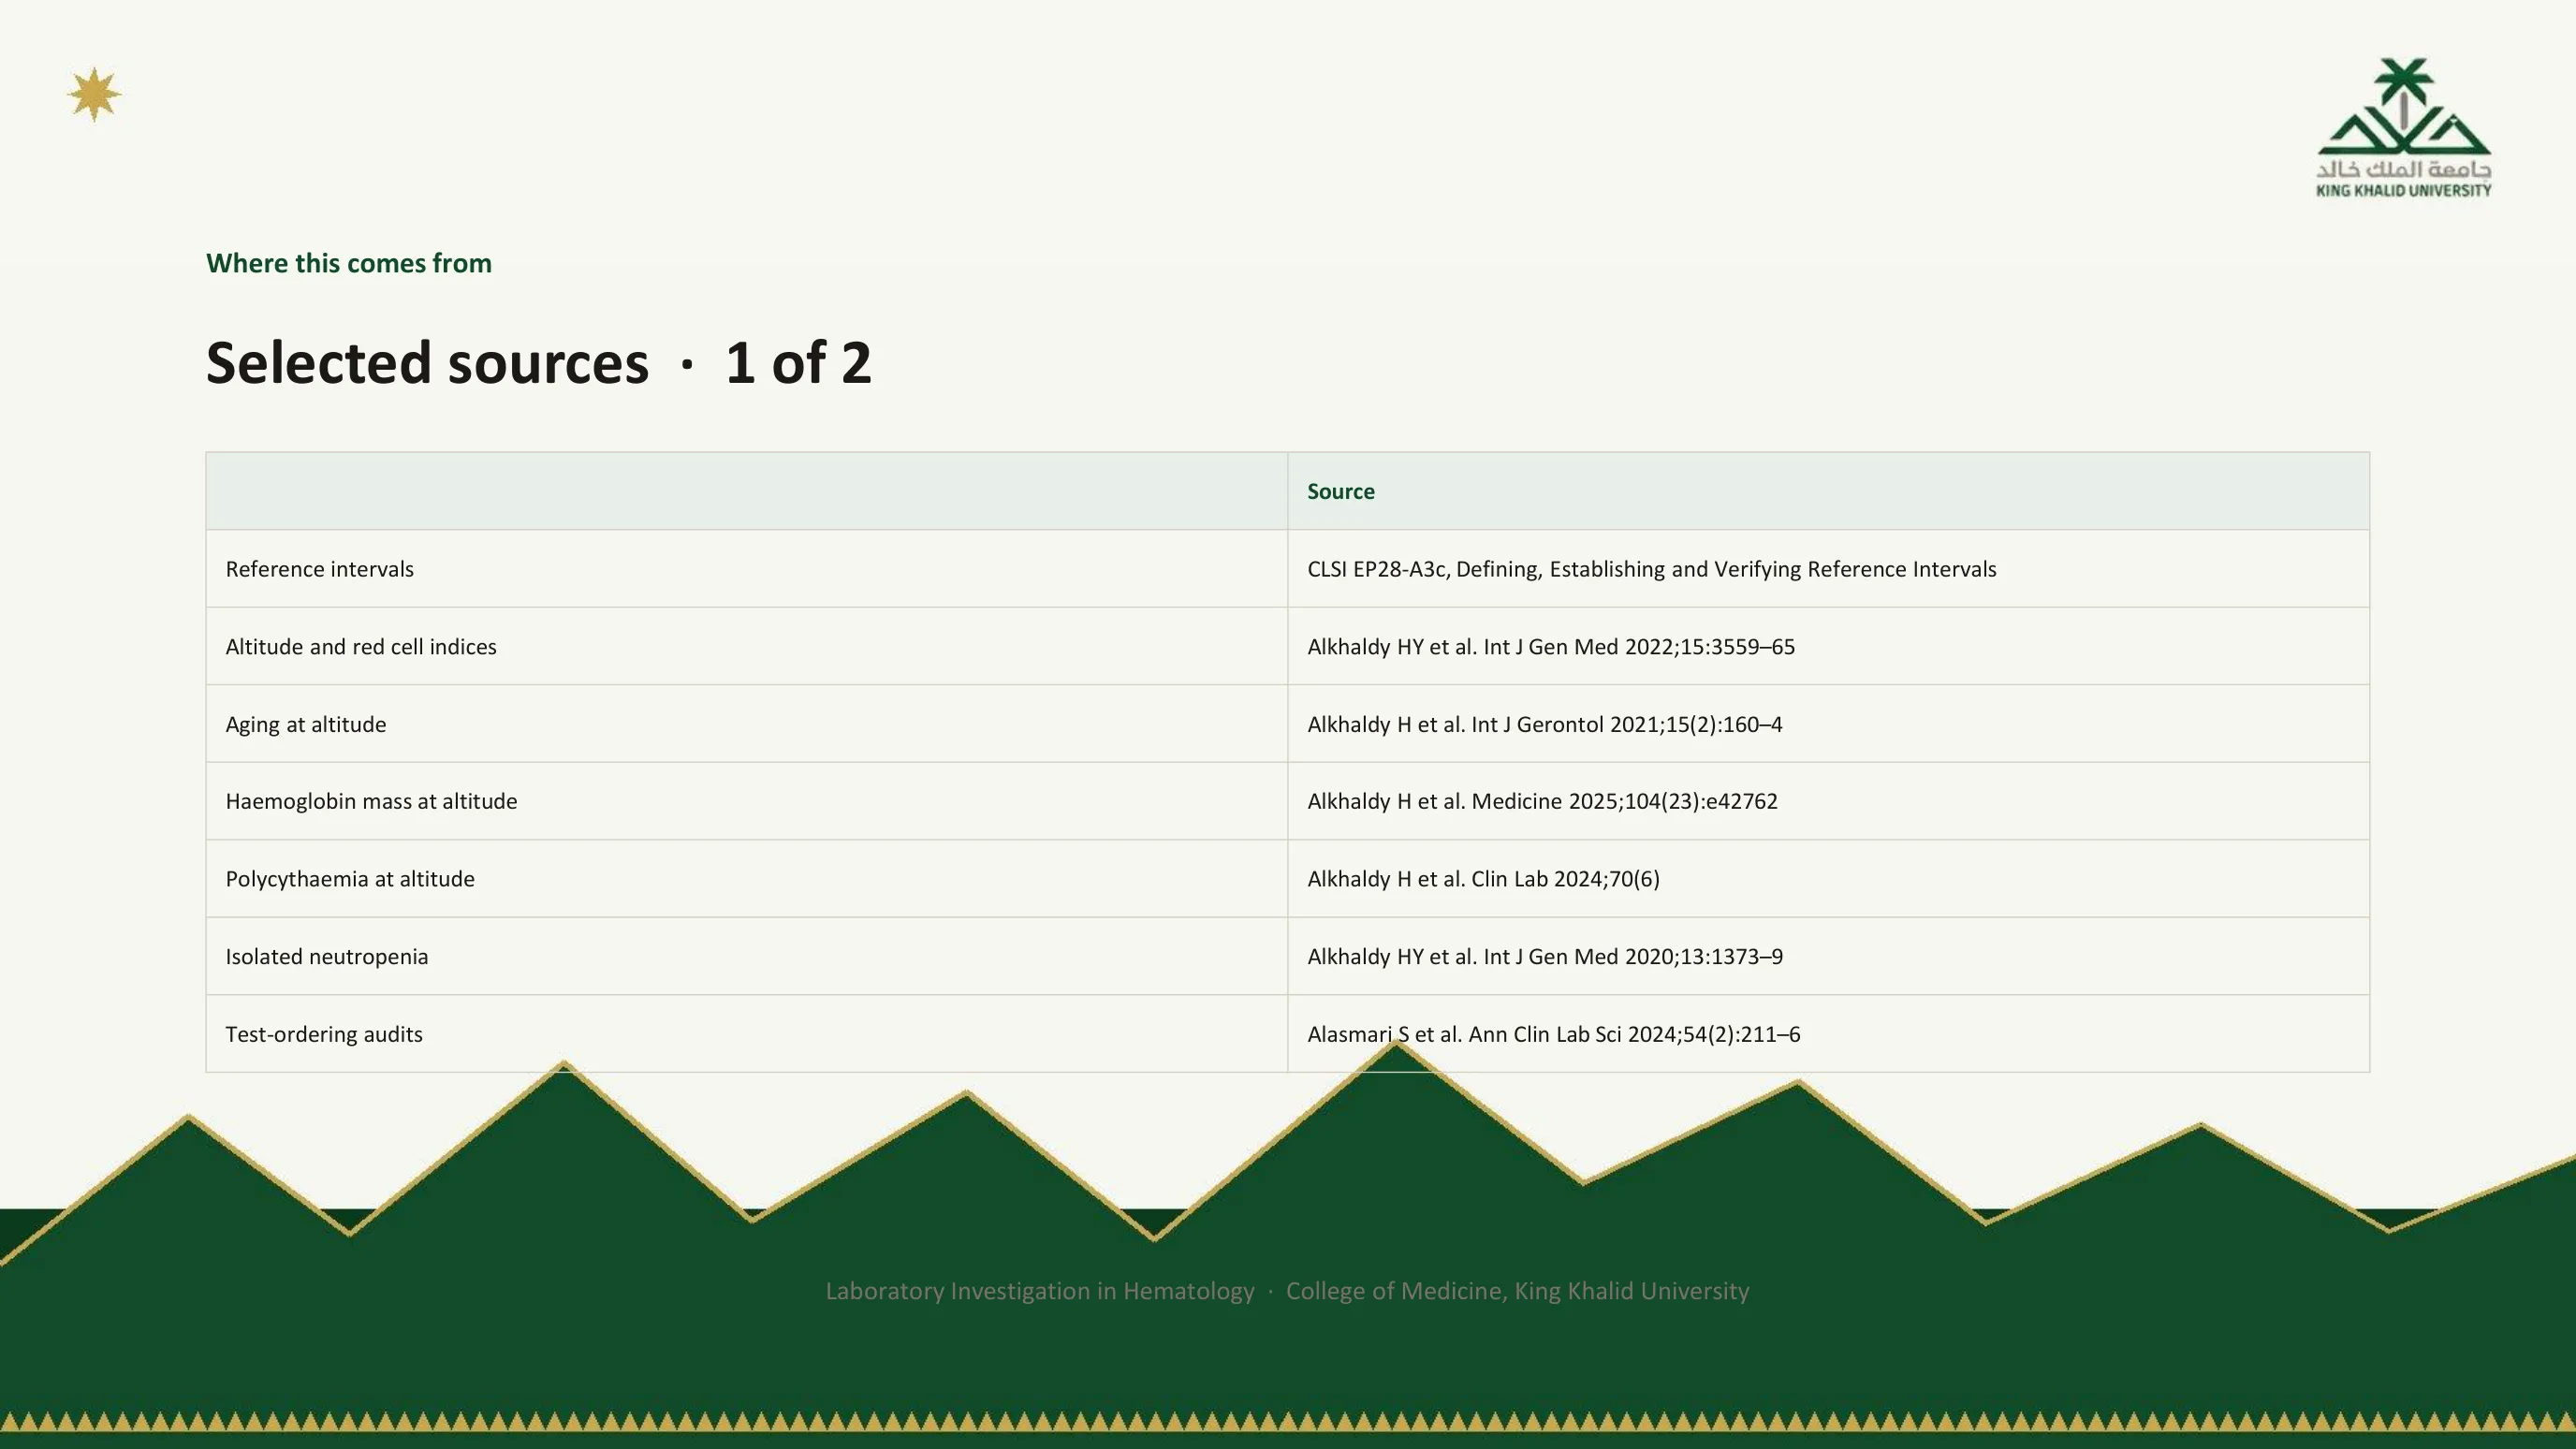The height and width of the screenshot is (1449, 2576).
Task: Click the Medicine 2025 e42762 citation
Action: point(1542,801)
